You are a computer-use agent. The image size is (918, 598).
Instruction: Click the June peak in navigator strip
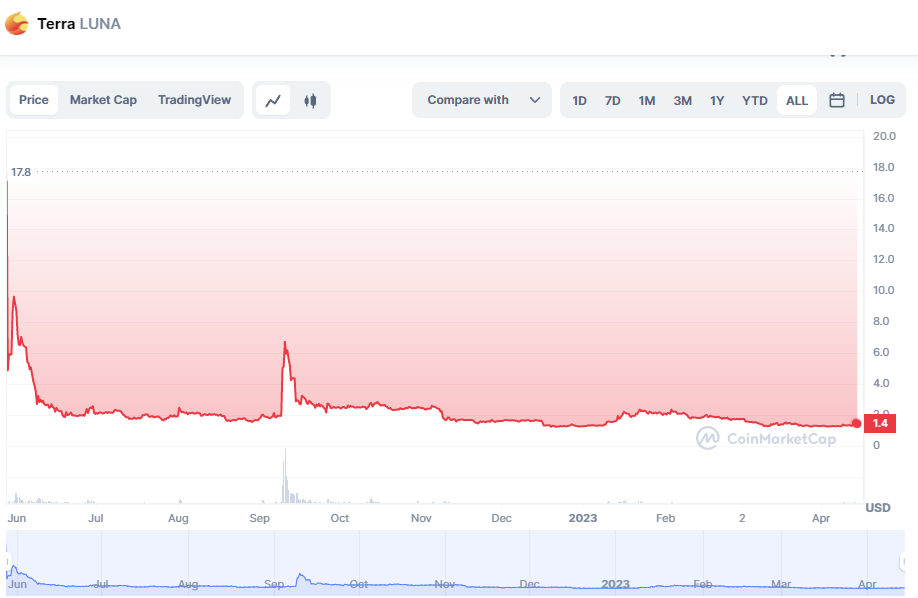(14, 568)
